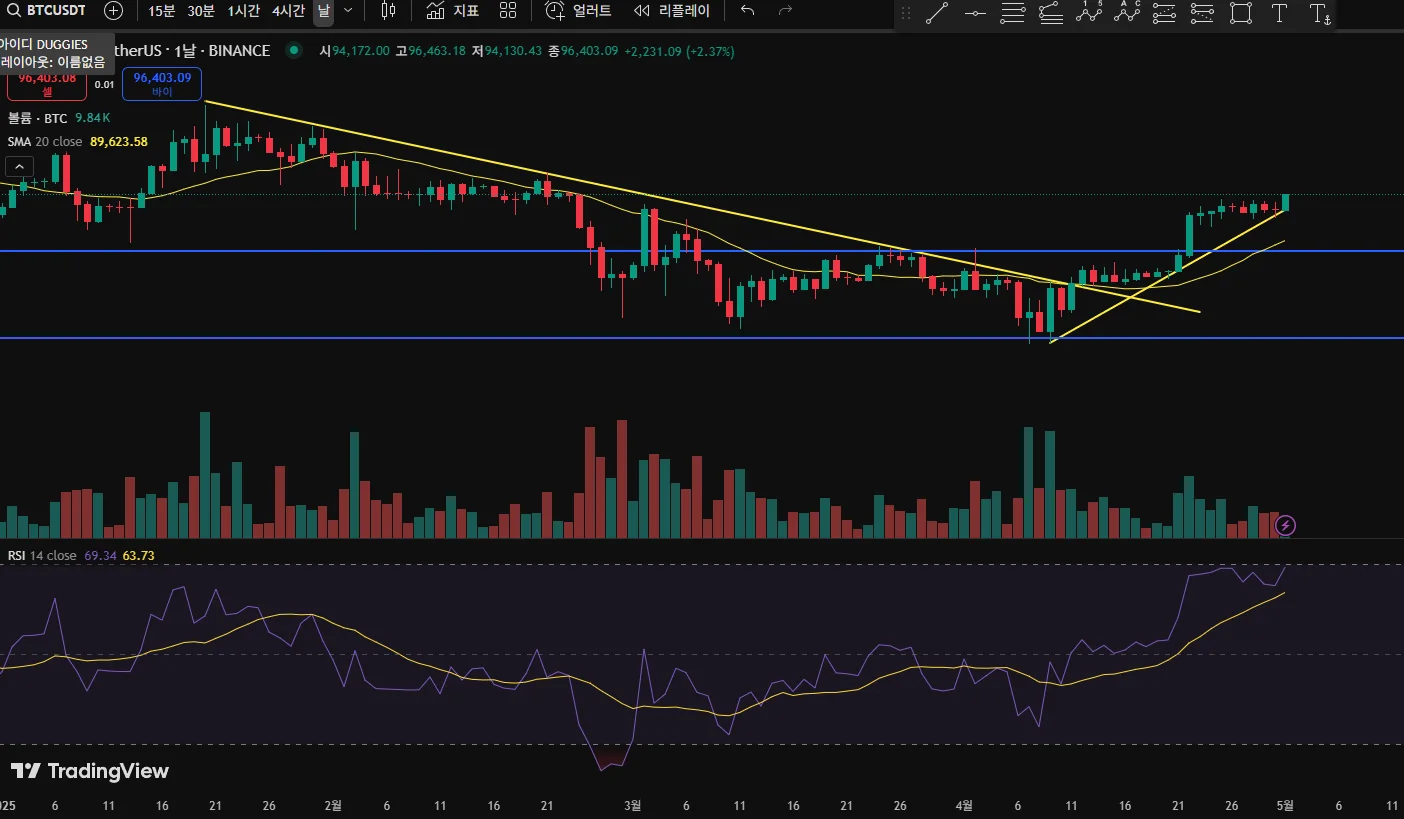The height and width of the screenshot is (819, 1404).
Task: Redo the last chart action
Action: tap(785, 11)
